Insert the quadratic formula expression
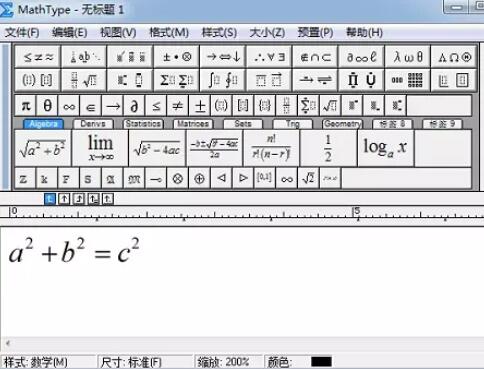The width and height of the screenshot is (484, 369). click(x=214, y=148)
